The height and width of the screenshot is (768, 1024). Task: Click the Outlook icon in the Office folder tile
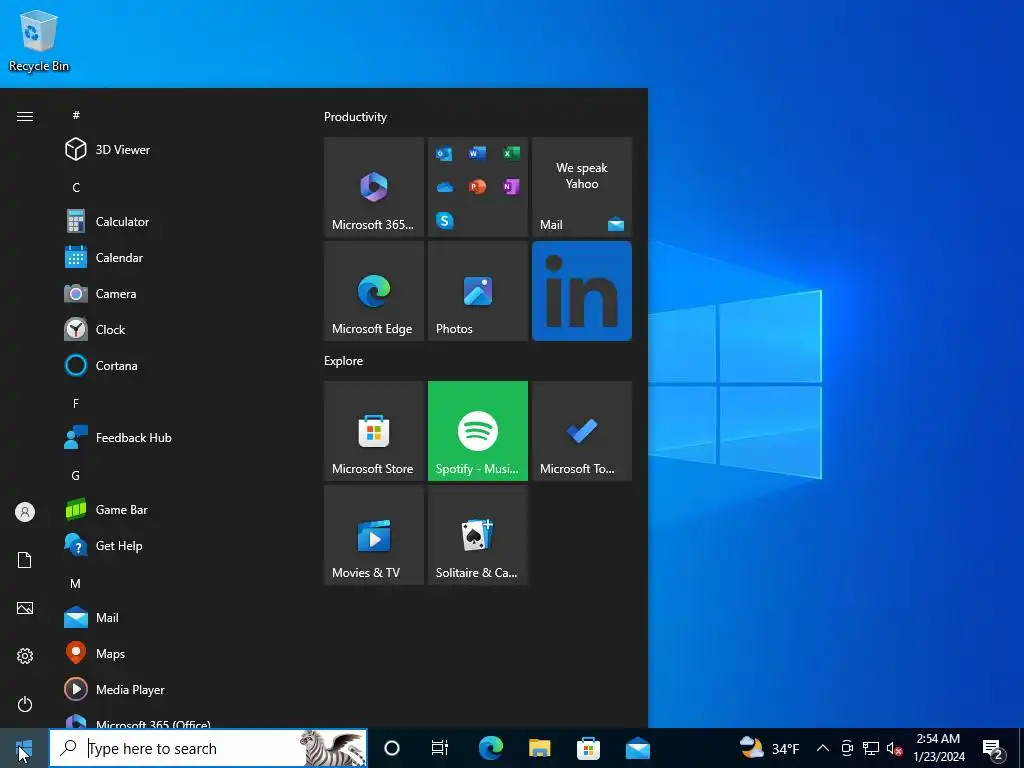tap(444, 153)
